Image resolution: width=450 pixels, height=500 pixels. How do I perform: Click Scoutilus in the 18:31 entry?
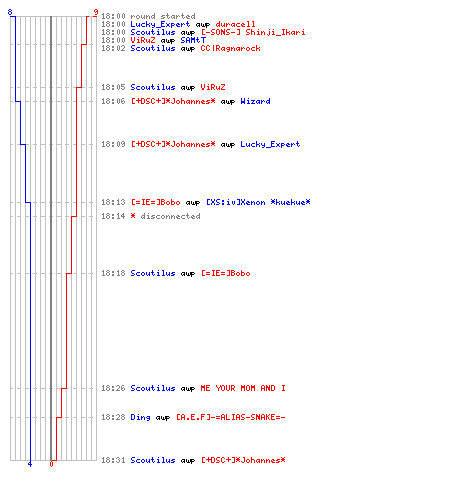(153, 460)
